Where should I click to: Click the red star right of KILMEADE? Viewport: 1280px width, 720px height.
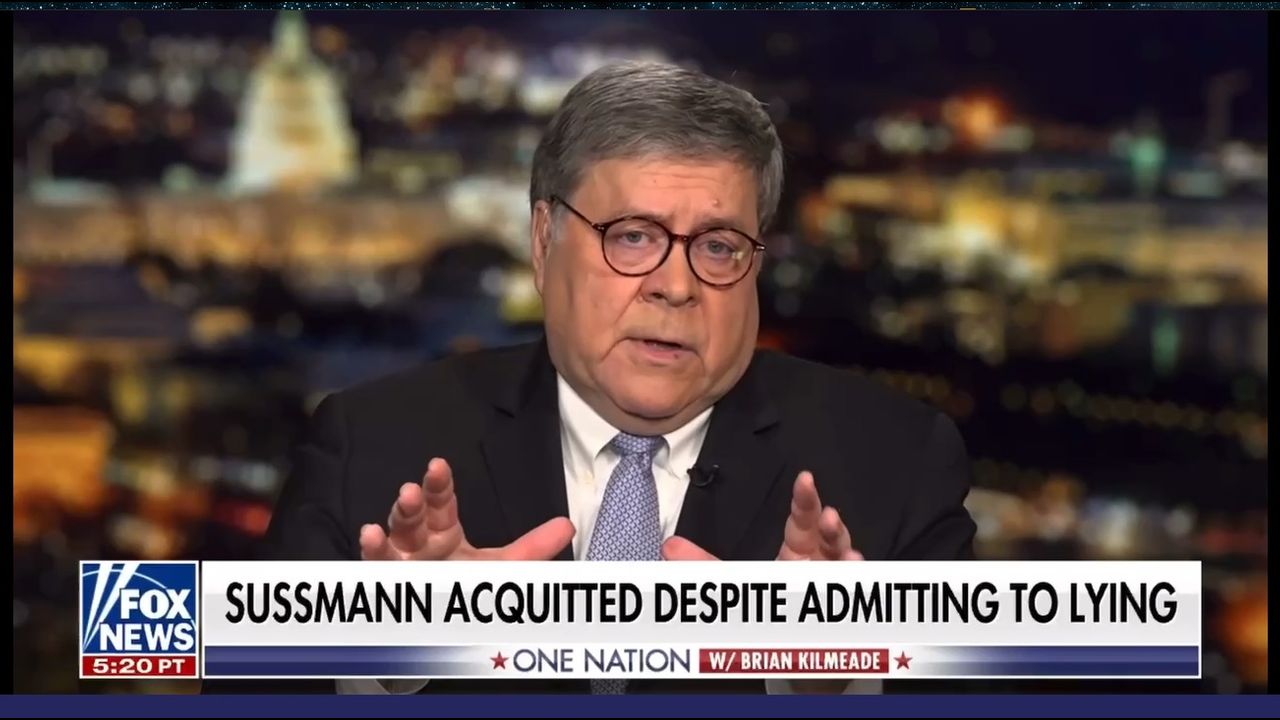point(903,661)
